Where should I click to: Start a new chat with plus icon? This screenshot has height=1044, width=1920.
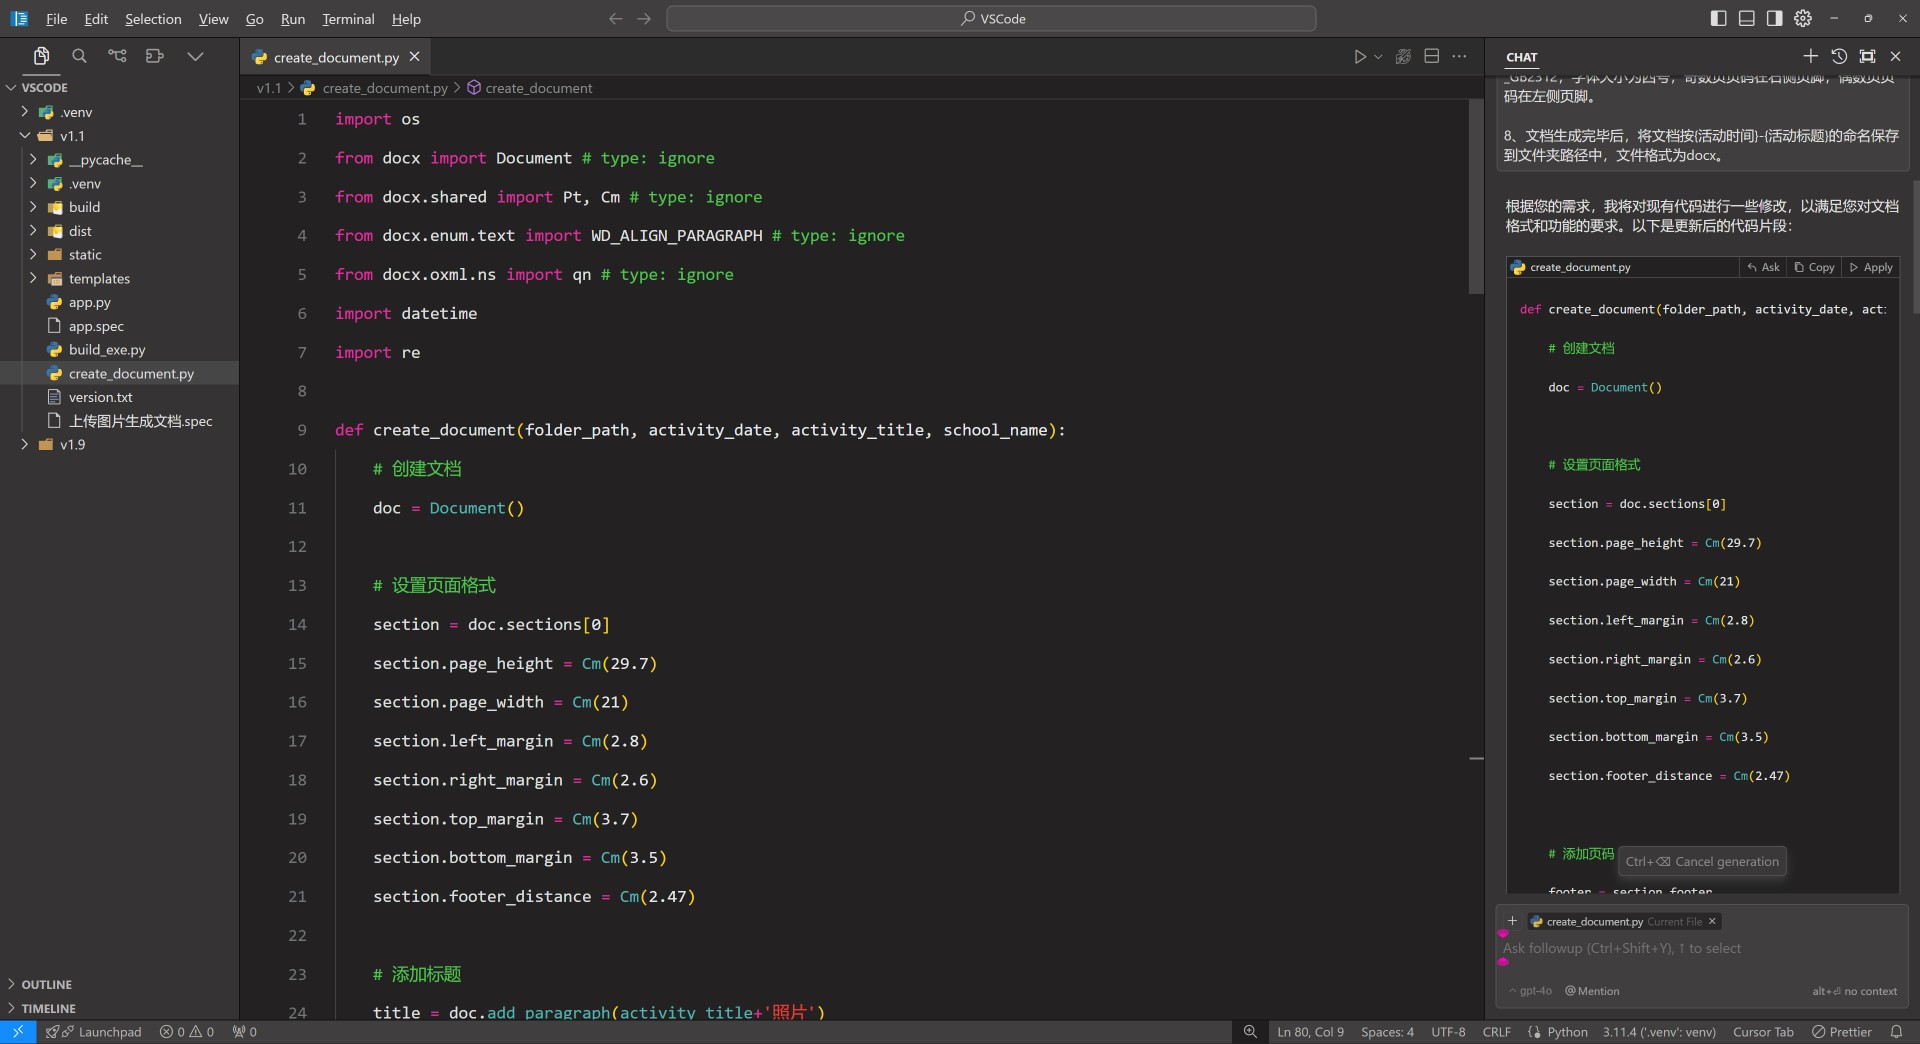[1810, 57]
